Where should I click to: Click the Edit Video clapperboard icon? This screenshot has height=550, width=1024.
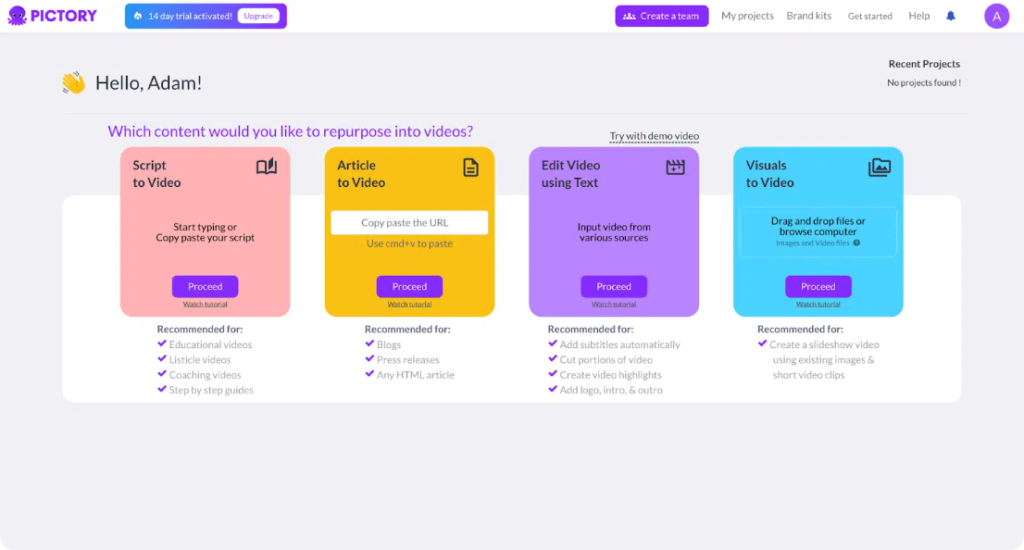point(675,167)
